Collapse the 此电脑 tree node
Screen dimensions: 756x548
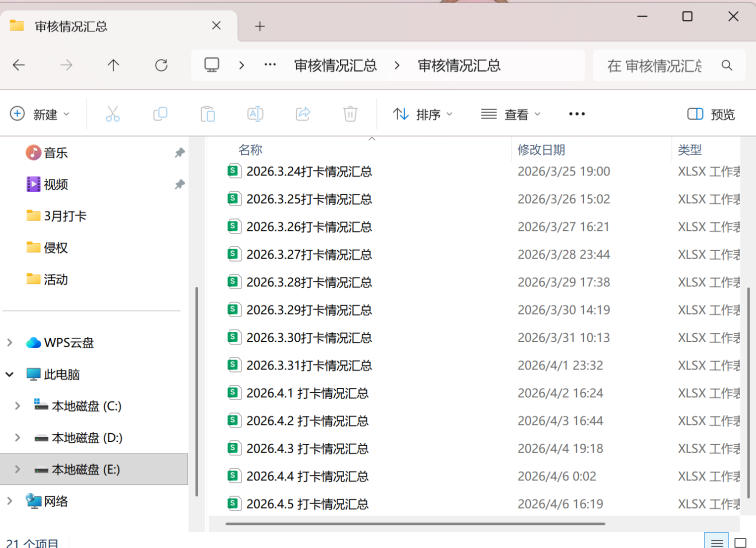(x=10, y=374)
